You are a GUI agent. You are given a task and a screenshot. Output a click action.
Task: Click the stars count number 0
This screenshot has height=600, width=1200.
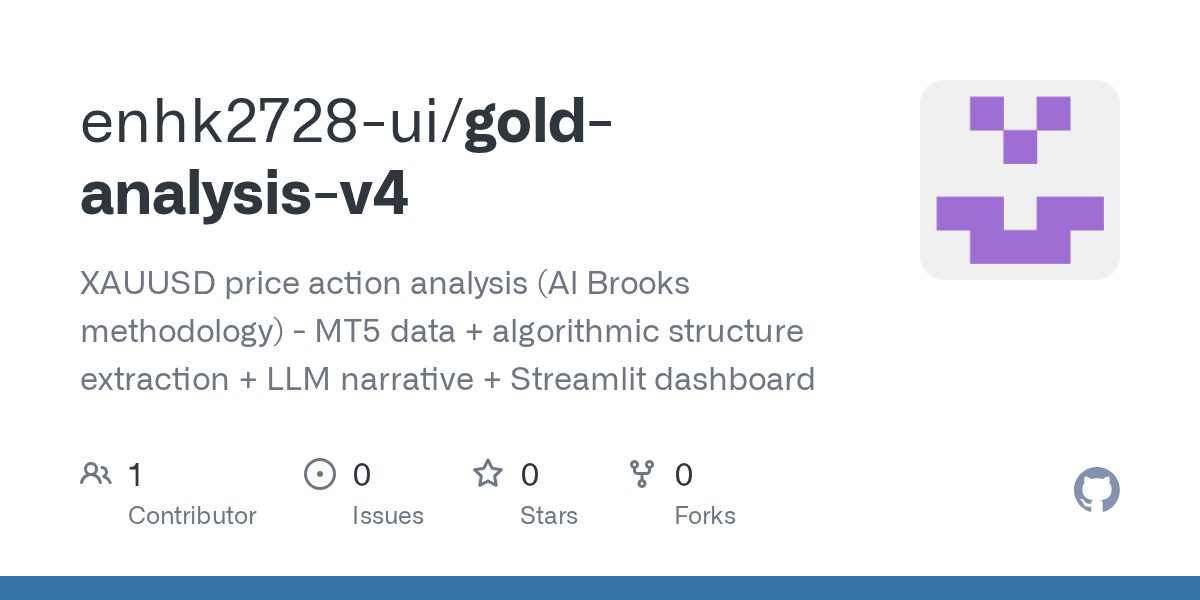530,474
